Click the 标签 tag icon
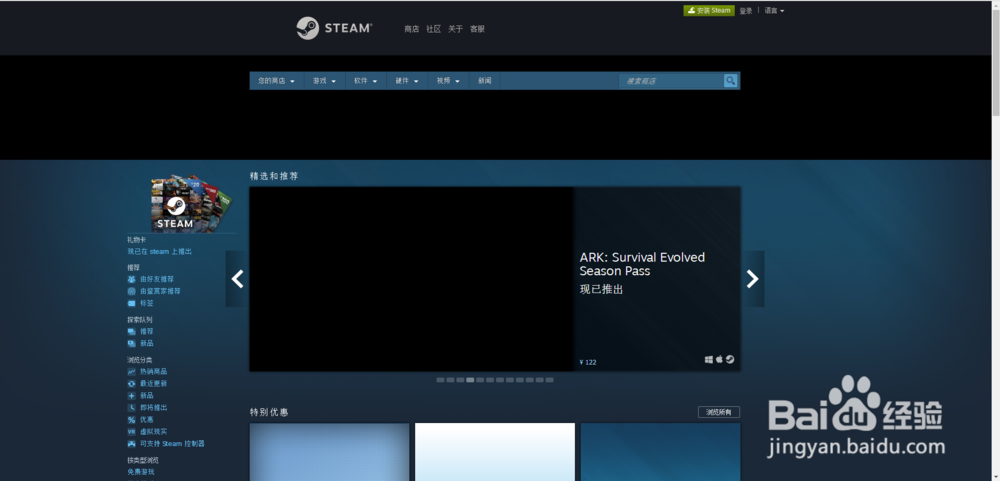This screenshot has height=481, width=1000. 131,304
